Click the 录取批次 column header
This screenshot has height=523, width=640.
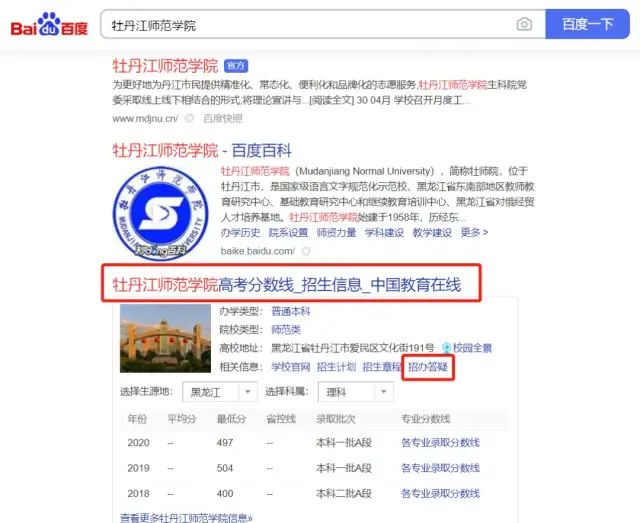(336, 418)
